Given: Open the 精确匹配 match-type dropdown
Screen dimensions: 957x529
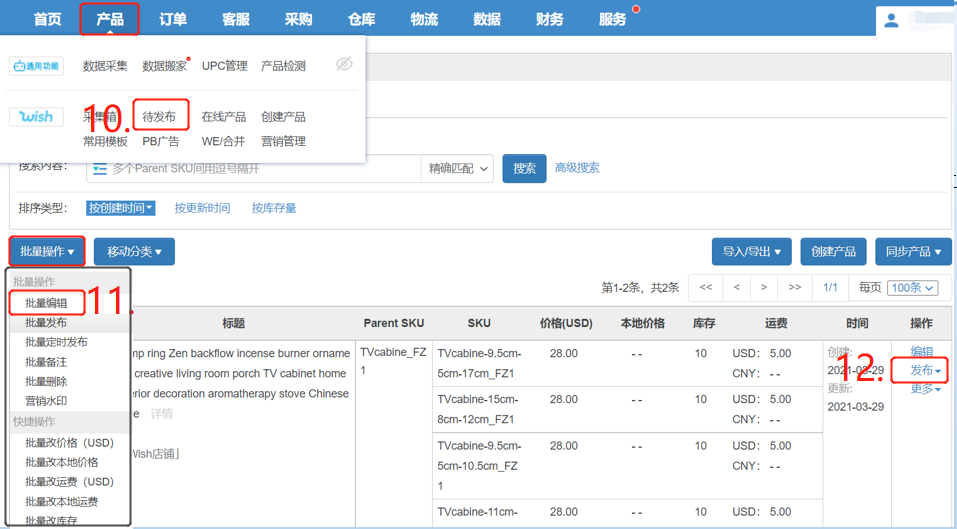Looking at the screenshot, I should coord(458,168).
